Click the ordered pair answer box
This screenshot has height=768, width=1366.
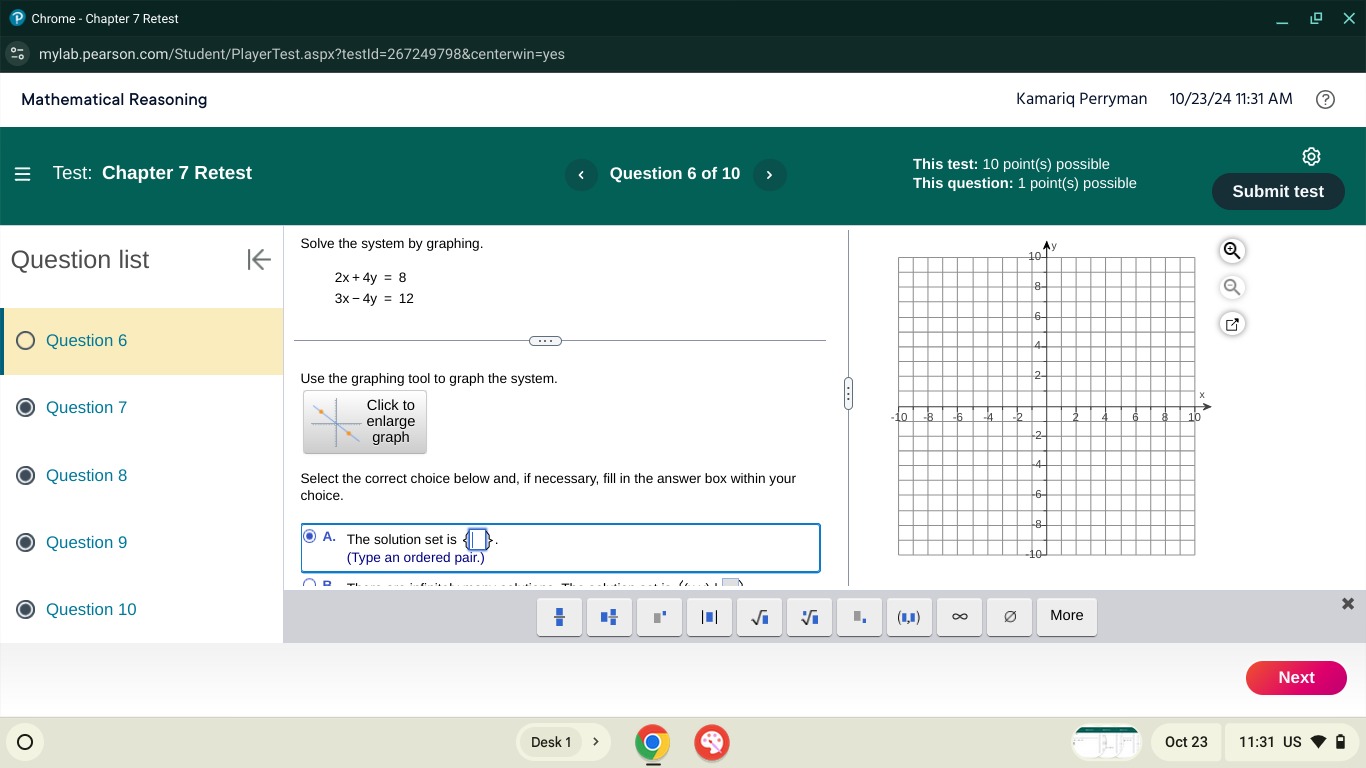(478, 540)
